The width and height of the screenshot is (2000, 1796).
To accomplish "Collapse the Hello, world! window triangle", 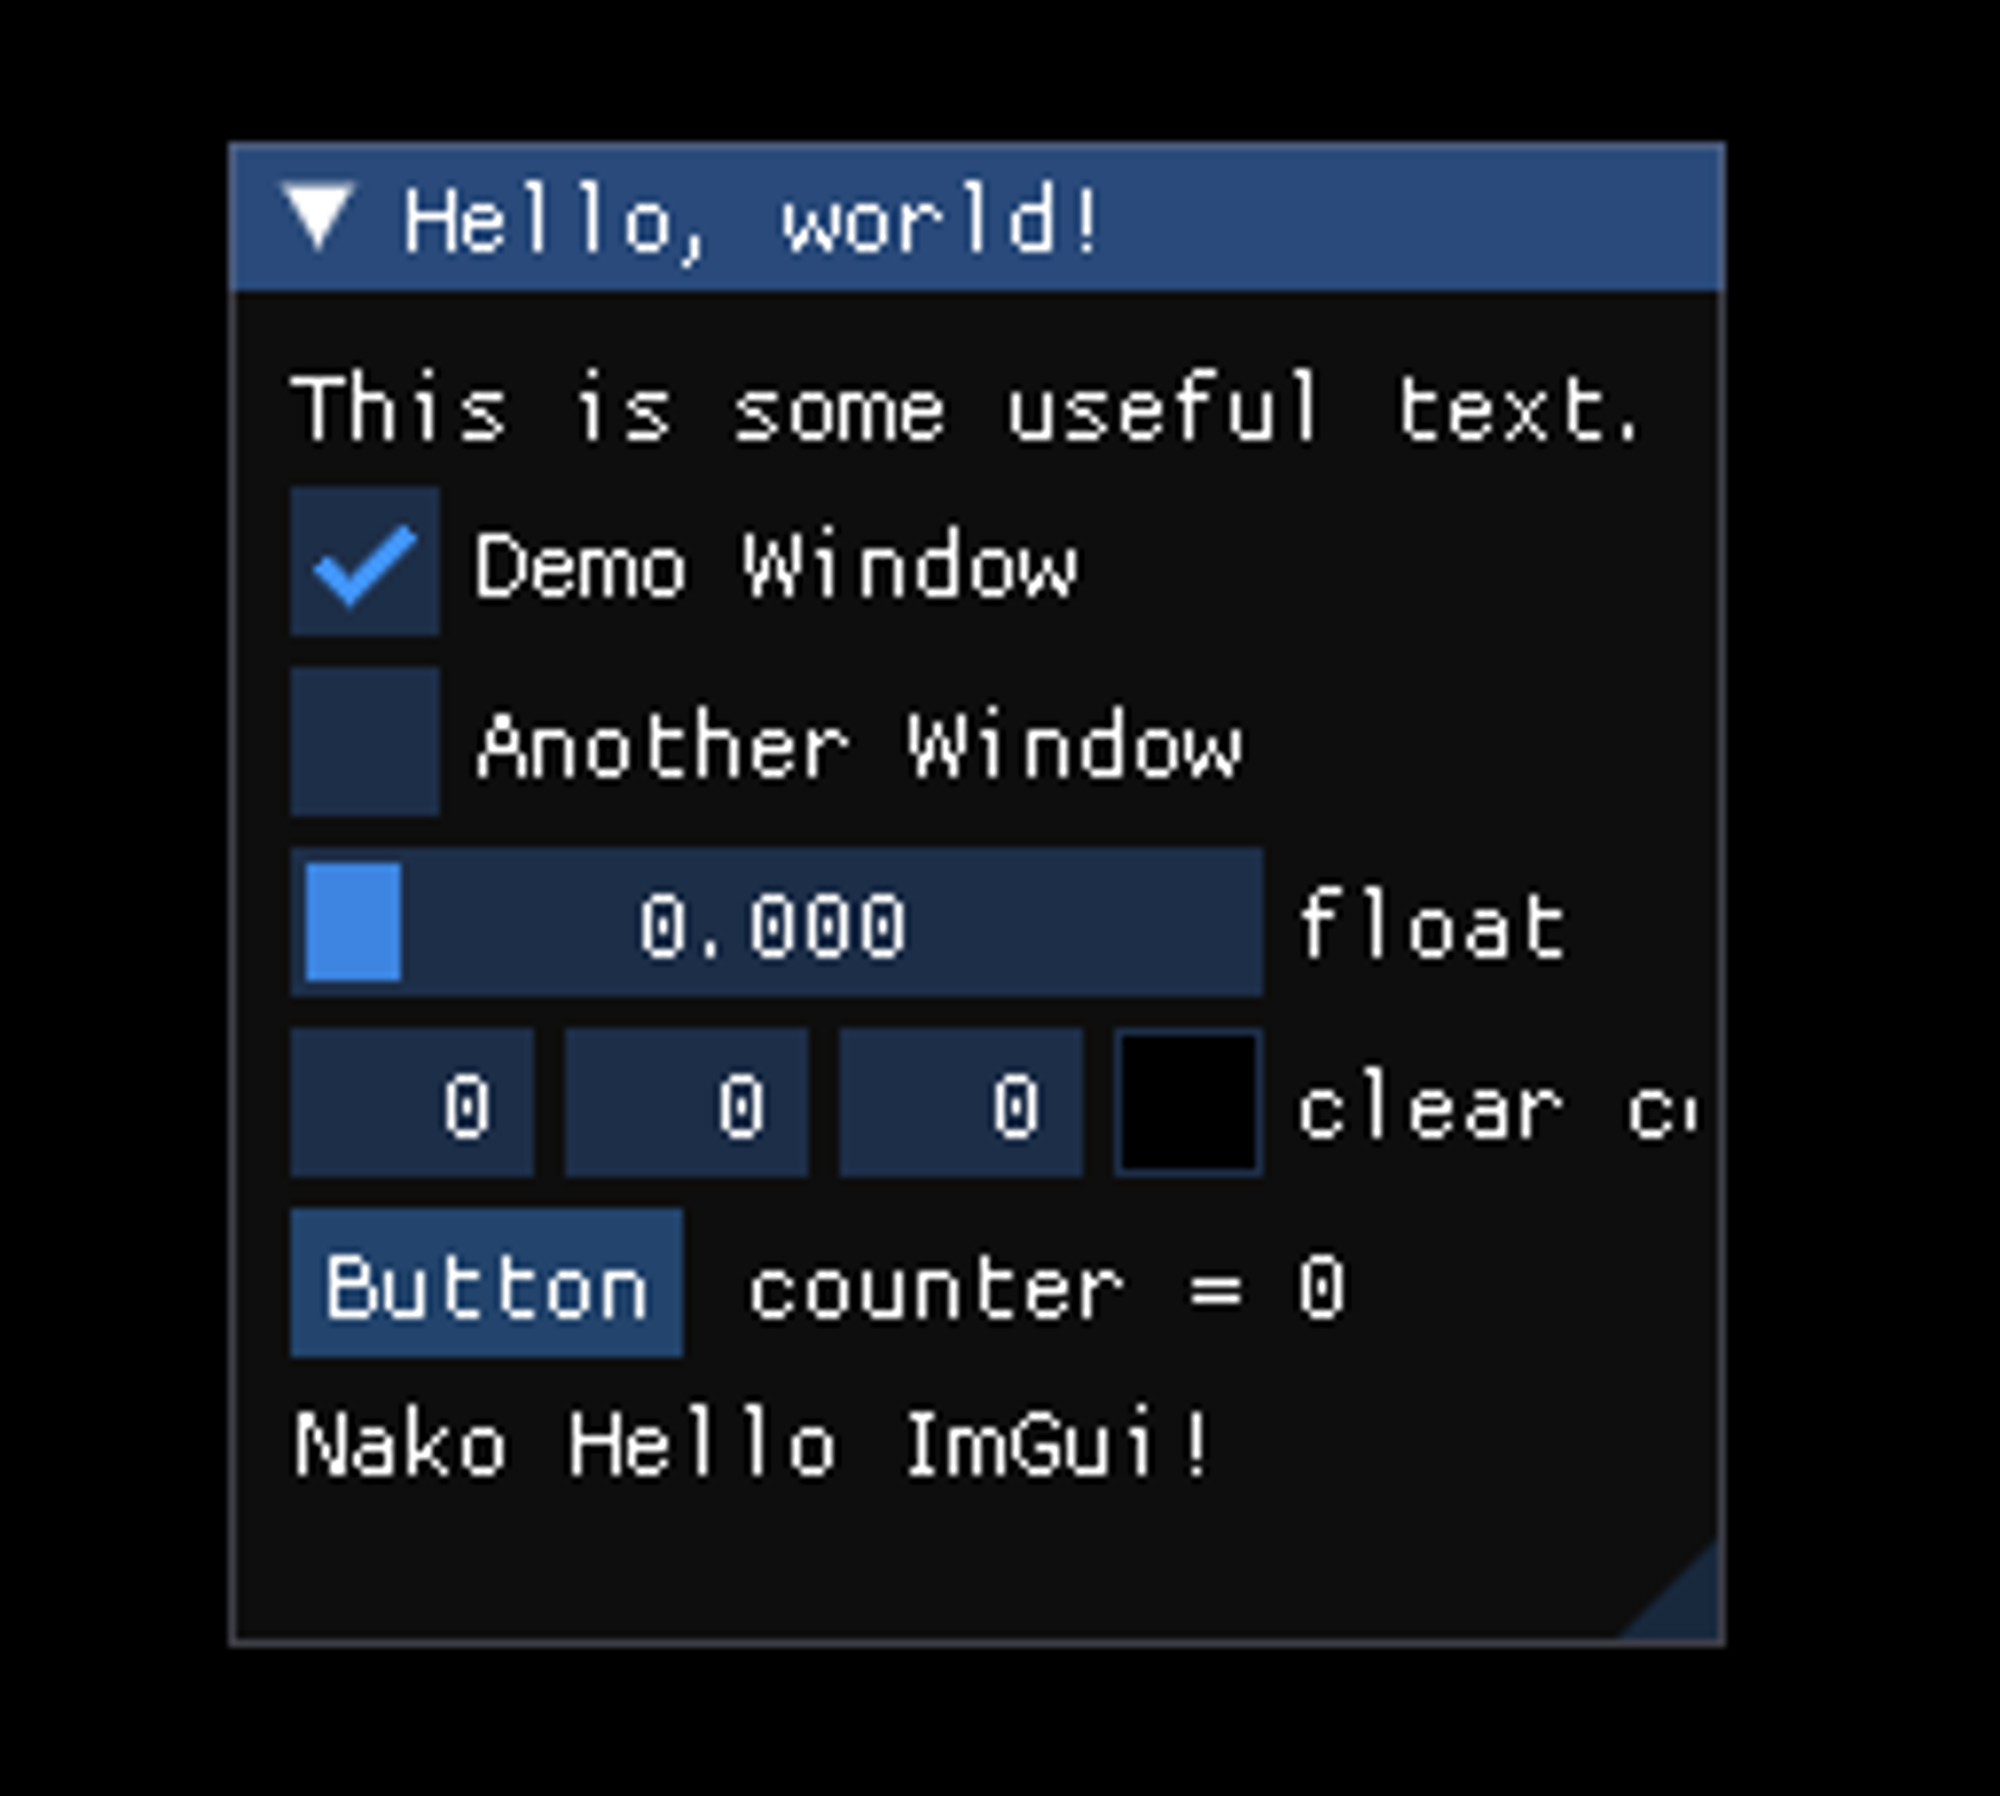I will pyautogui.click(x=318, y=216).
